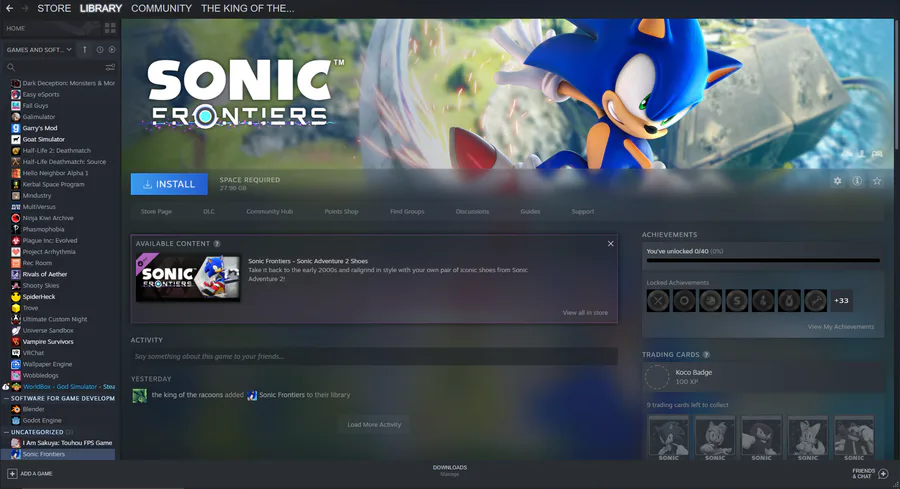Click the achievements progress bar
Screen dimensions: 900x489
[763, 261]
